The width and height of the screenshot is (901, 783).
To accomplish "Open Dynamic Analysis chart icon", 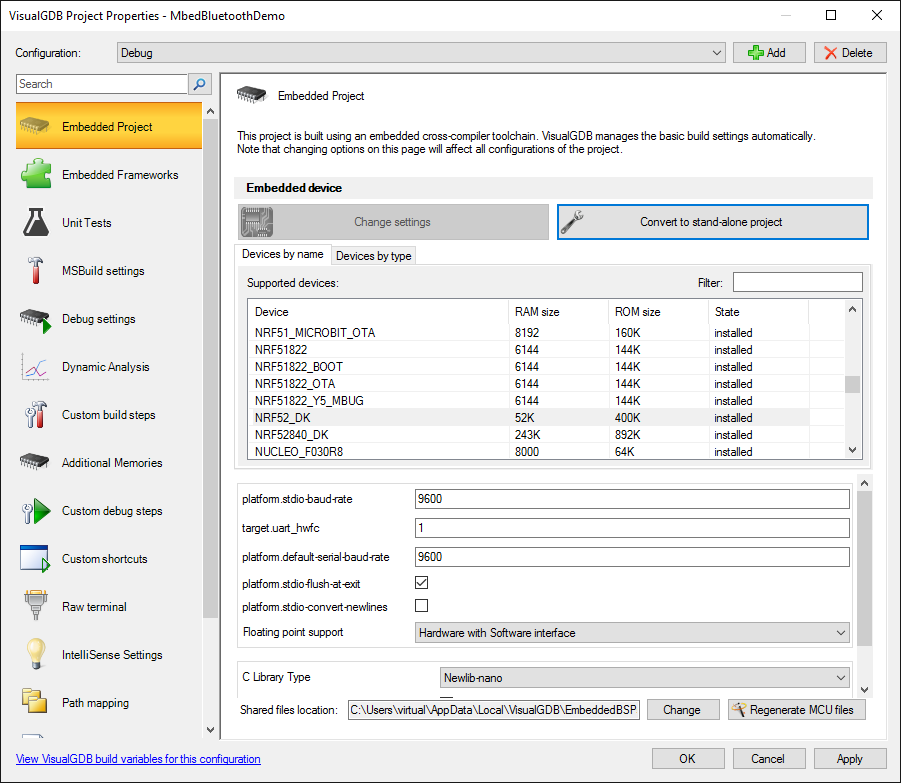I will (36, 367).
